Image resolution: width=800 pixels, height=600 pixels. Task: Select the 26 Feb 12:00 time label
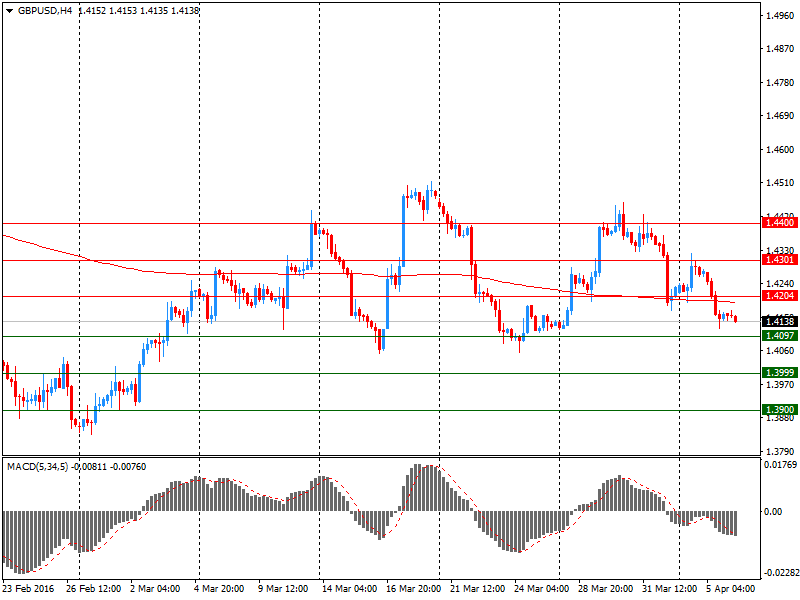[x=93, y=588]
